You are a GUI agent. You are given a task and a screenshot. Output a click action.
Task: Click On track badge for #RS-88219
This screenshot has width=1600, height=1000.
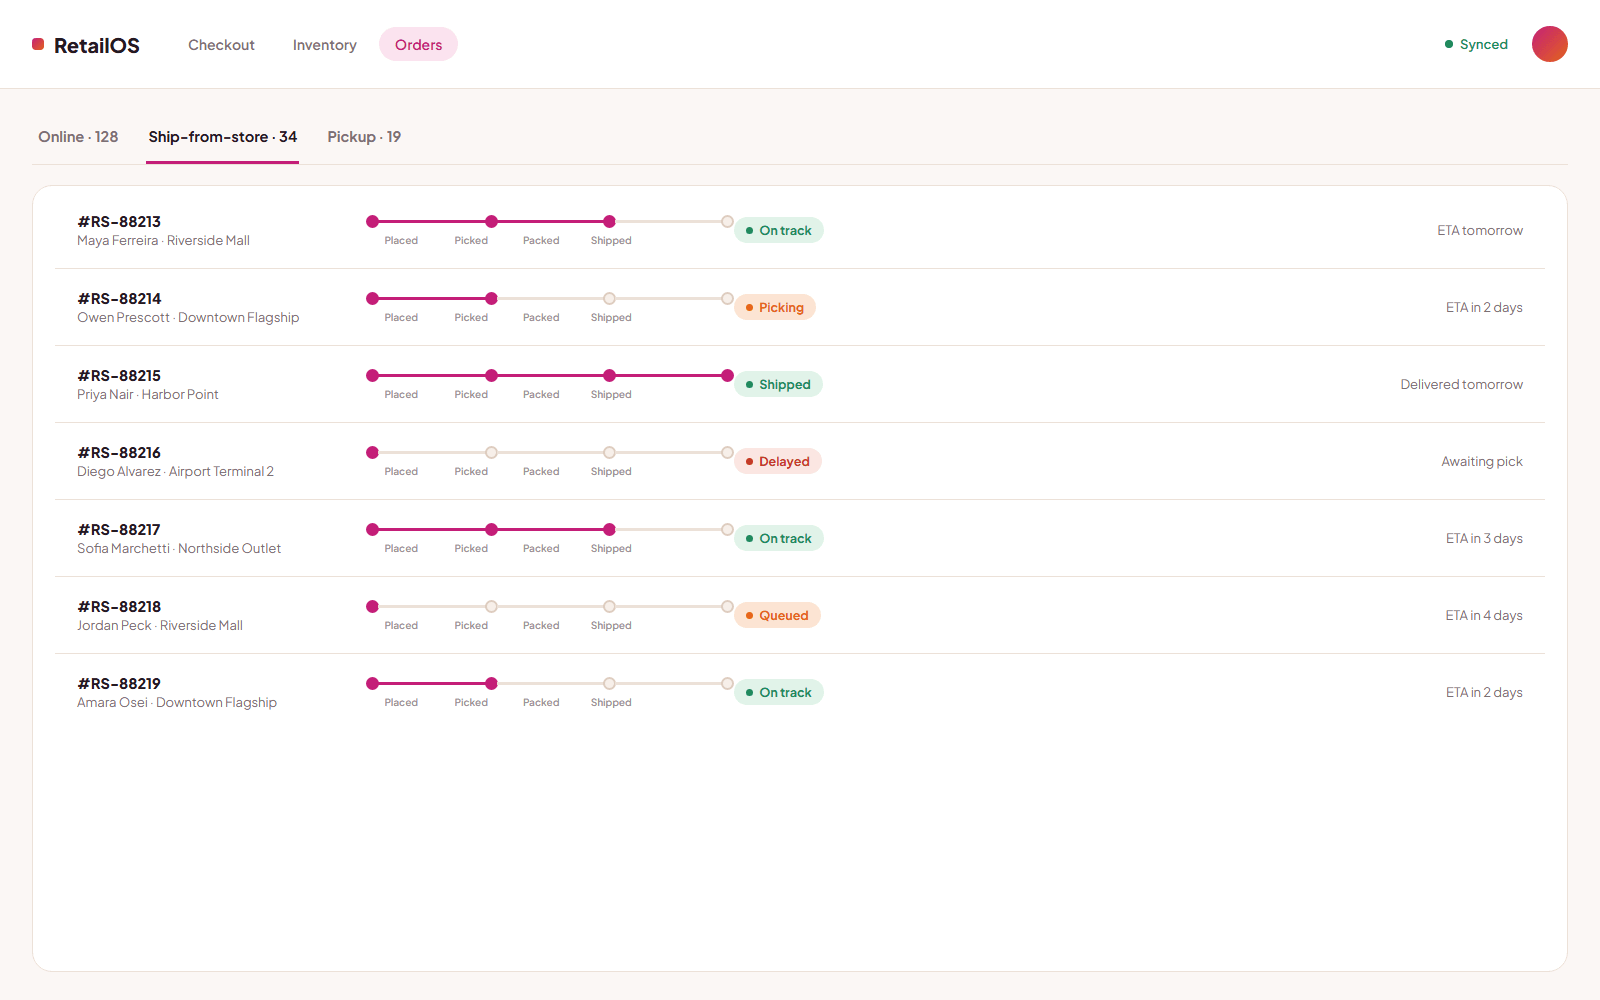tap(779, 692)
